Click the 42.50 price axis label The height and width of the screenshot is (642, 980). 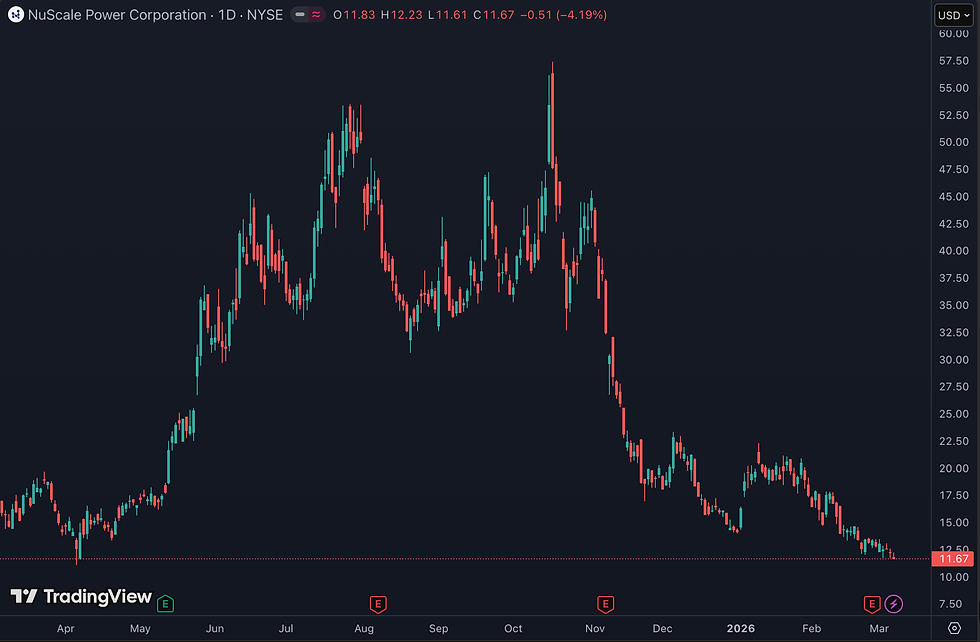pos(954,224)
